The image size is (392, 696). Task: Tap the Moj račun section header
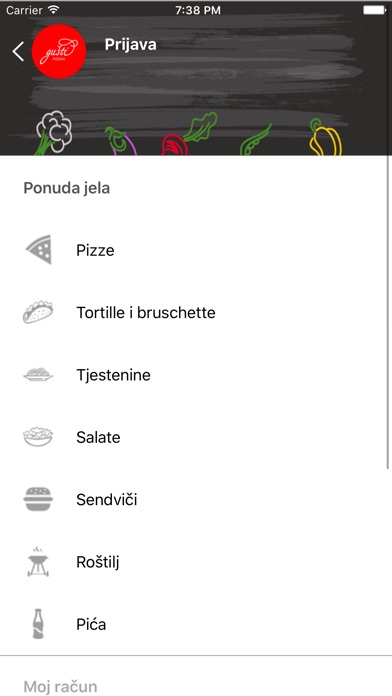point(60,686)
